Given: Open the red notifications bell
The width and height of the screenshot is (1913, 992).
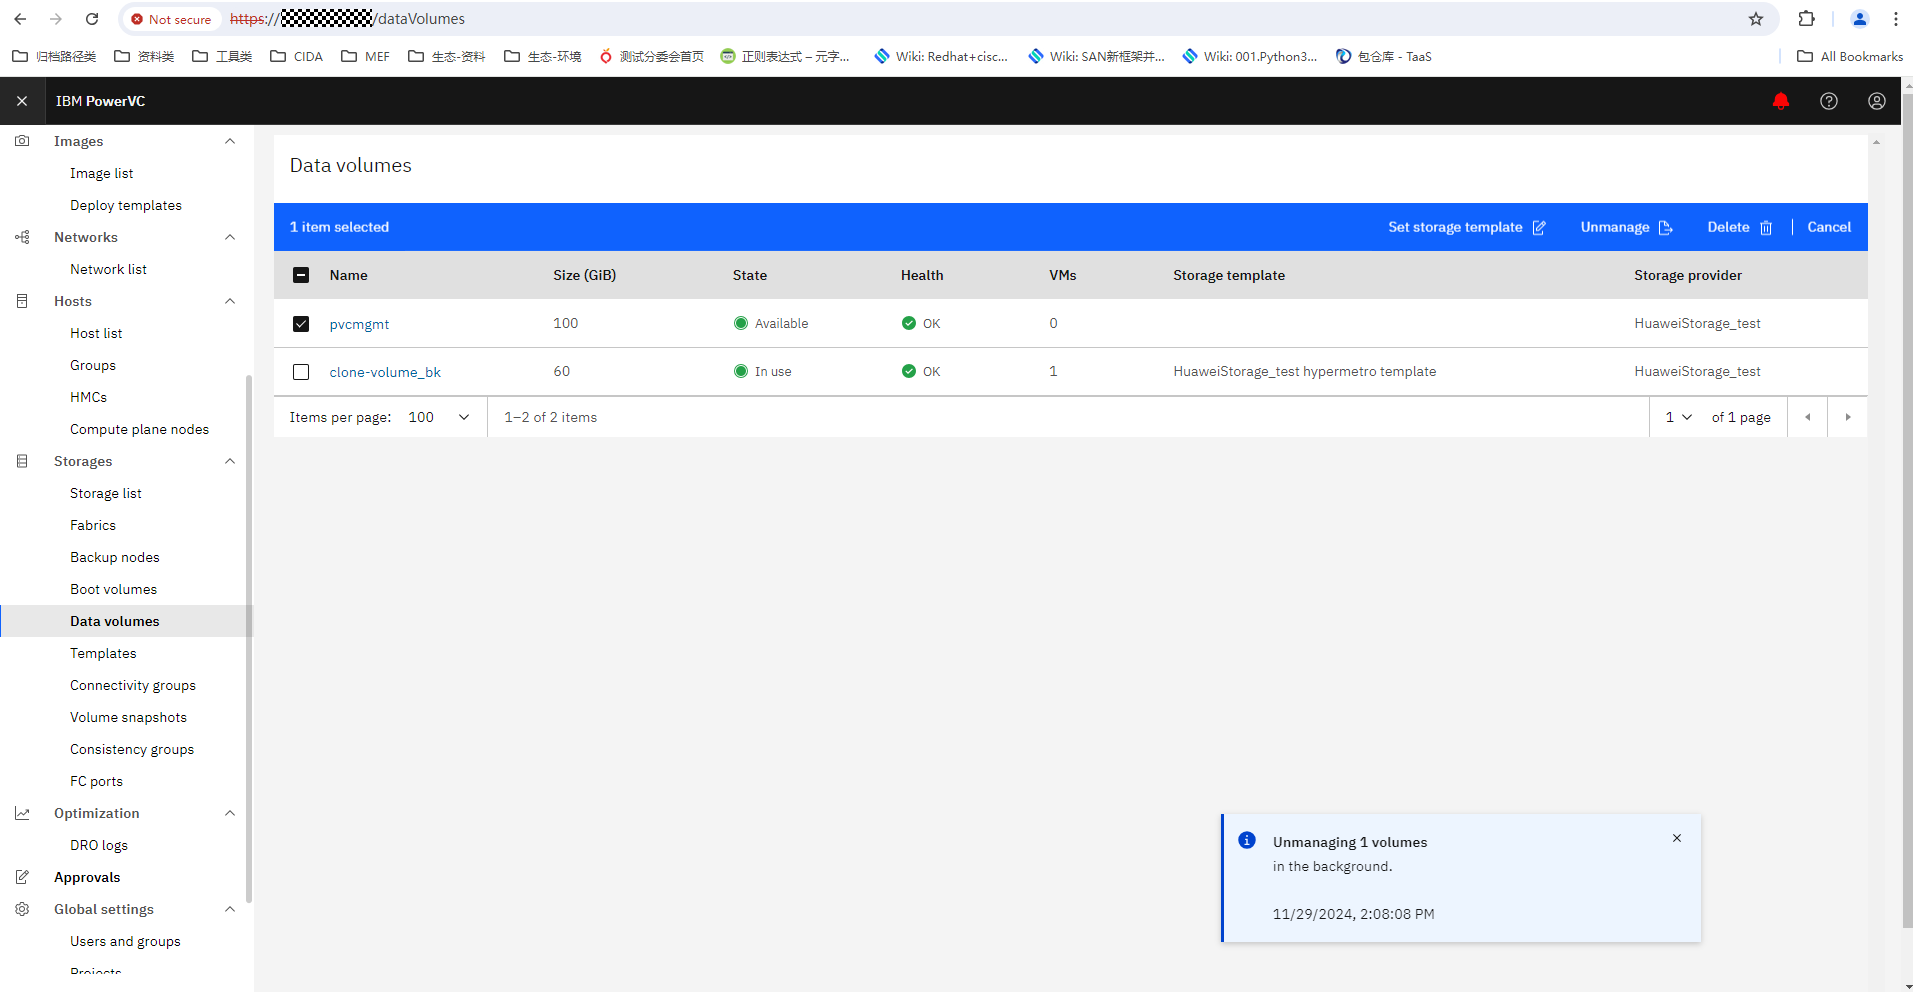Looking at the screenshot, I should click(x=1781, y=101).
